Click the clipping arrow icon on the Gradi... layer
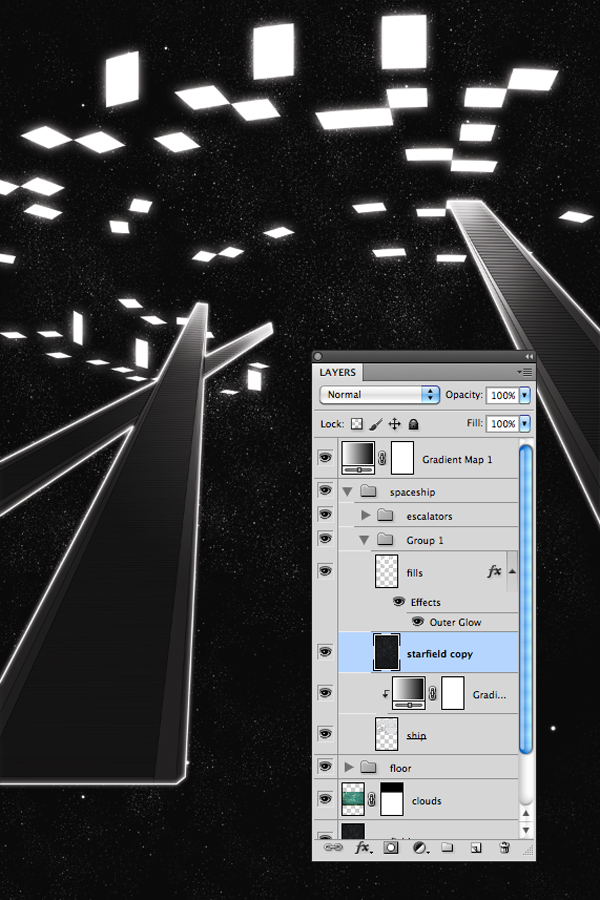 click(x=386, y=694)
